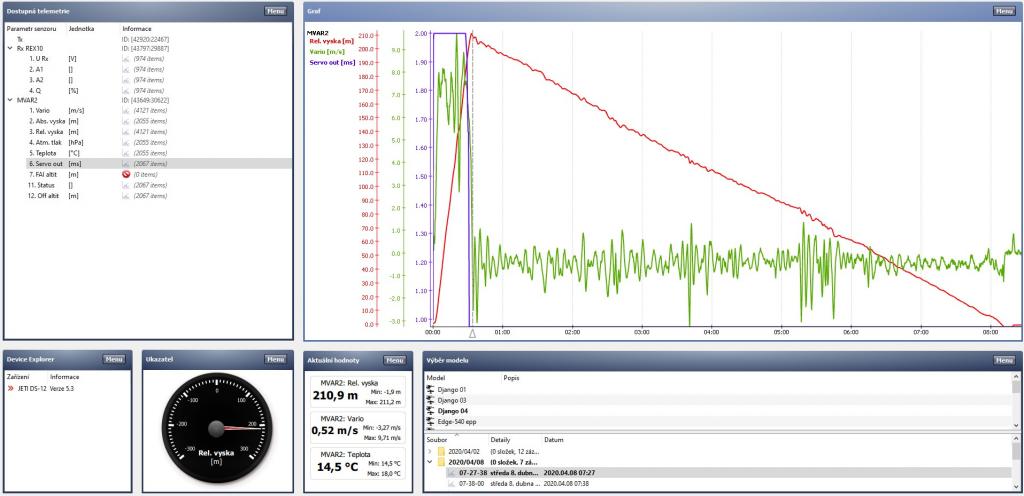1024x496 pixels.
Task: Click the time cursor marker on the graph axis
Action: (472, 333)
